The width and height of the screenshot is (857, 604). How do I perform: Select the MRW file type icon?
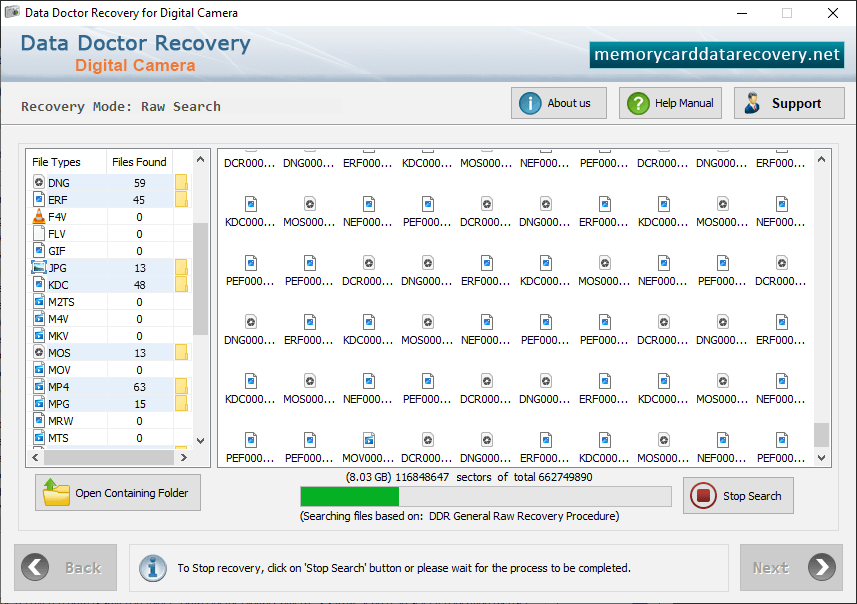tap(39, 420)
